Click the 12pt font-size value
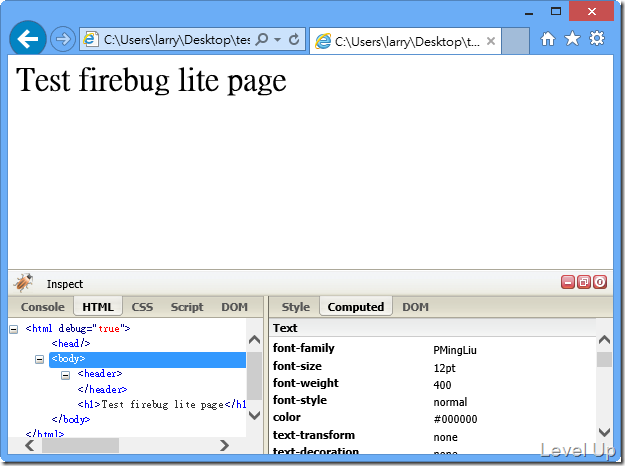The image size is (625, 466). [x=444, y=368]
